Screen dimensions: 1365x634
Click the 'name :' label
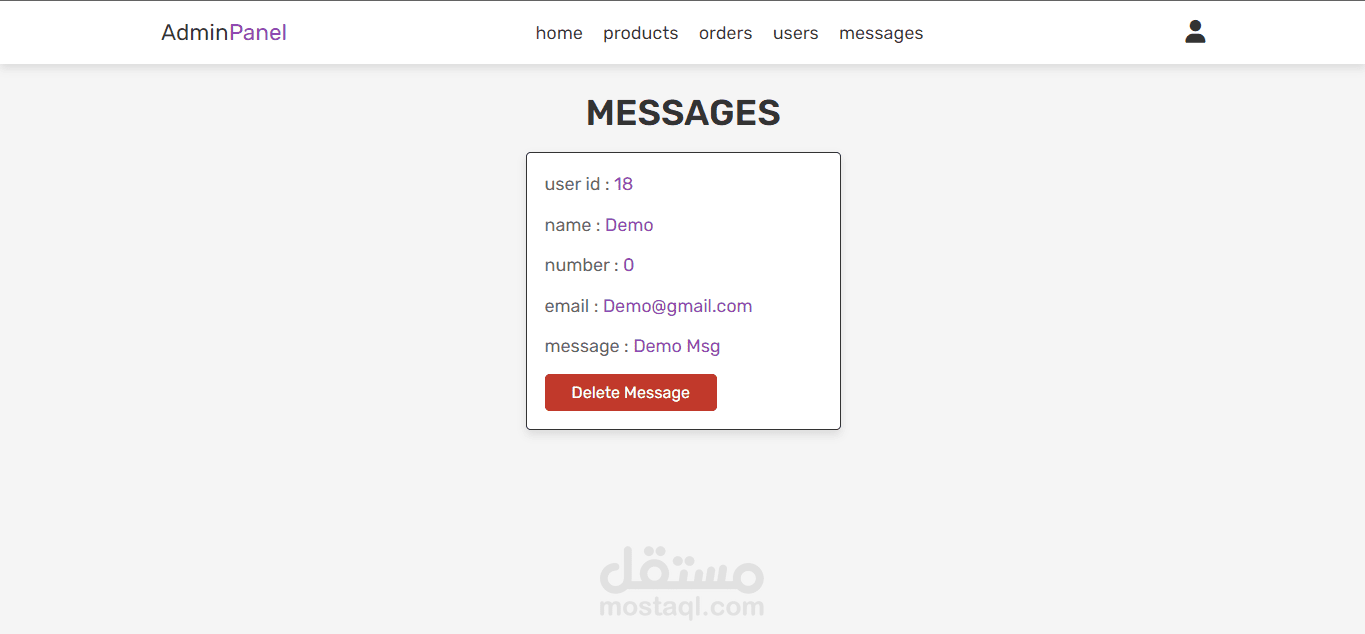[x=573, y=225]
